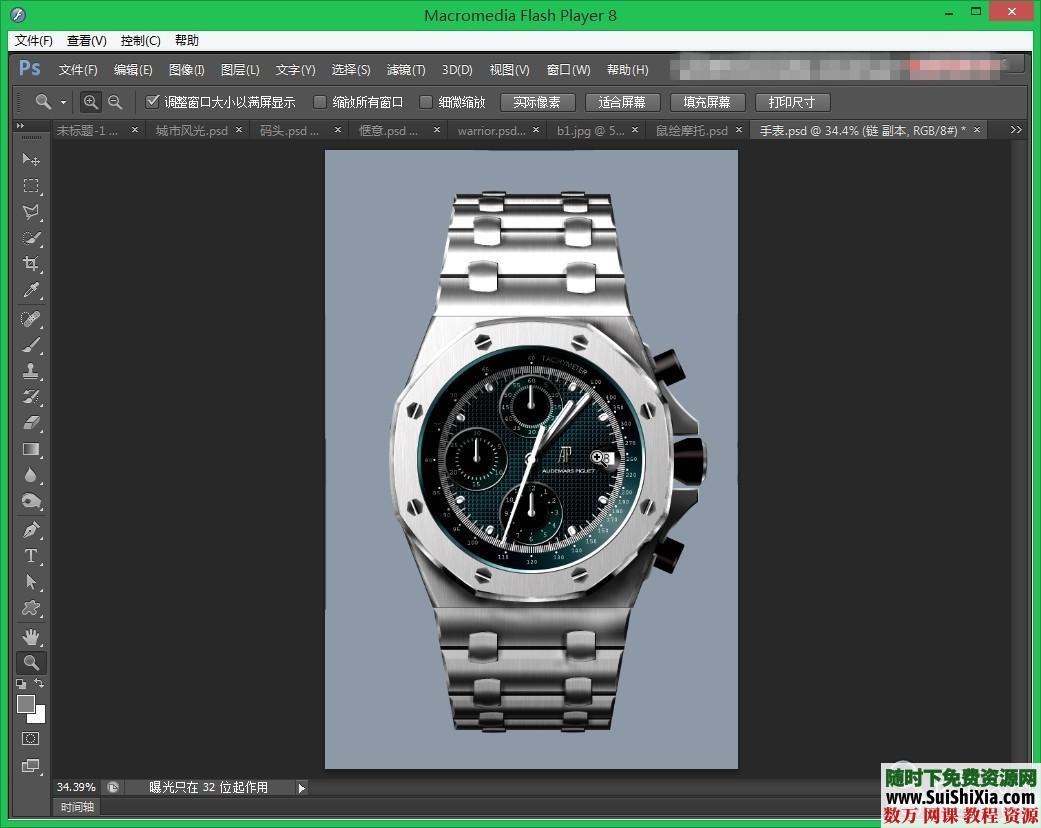Pick the Healing Brush tool

pos(31,318)
